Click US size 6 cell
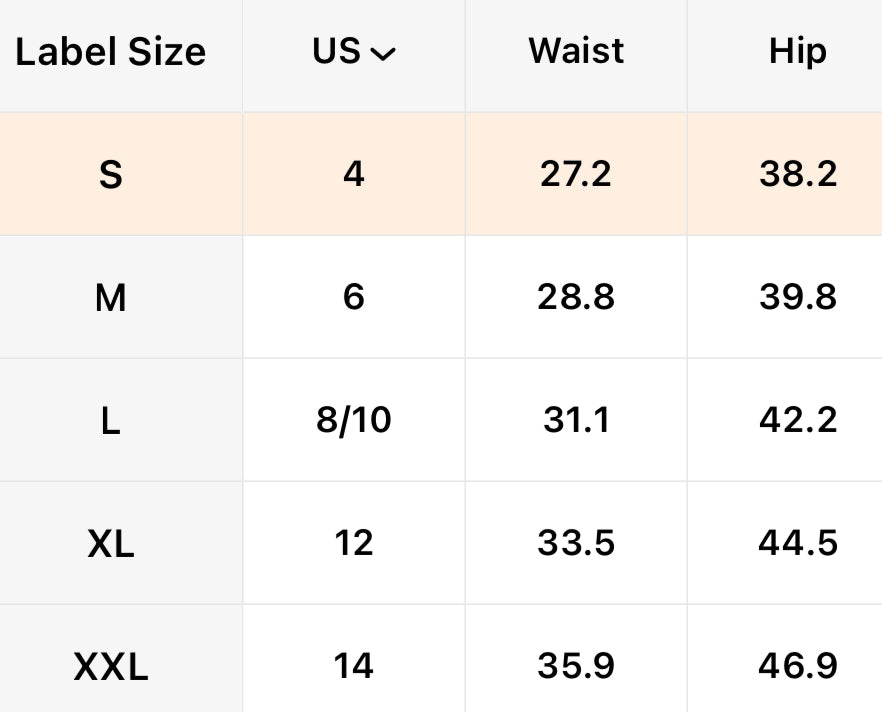This screenshot has height=712, width=882. tap(354, 298)
